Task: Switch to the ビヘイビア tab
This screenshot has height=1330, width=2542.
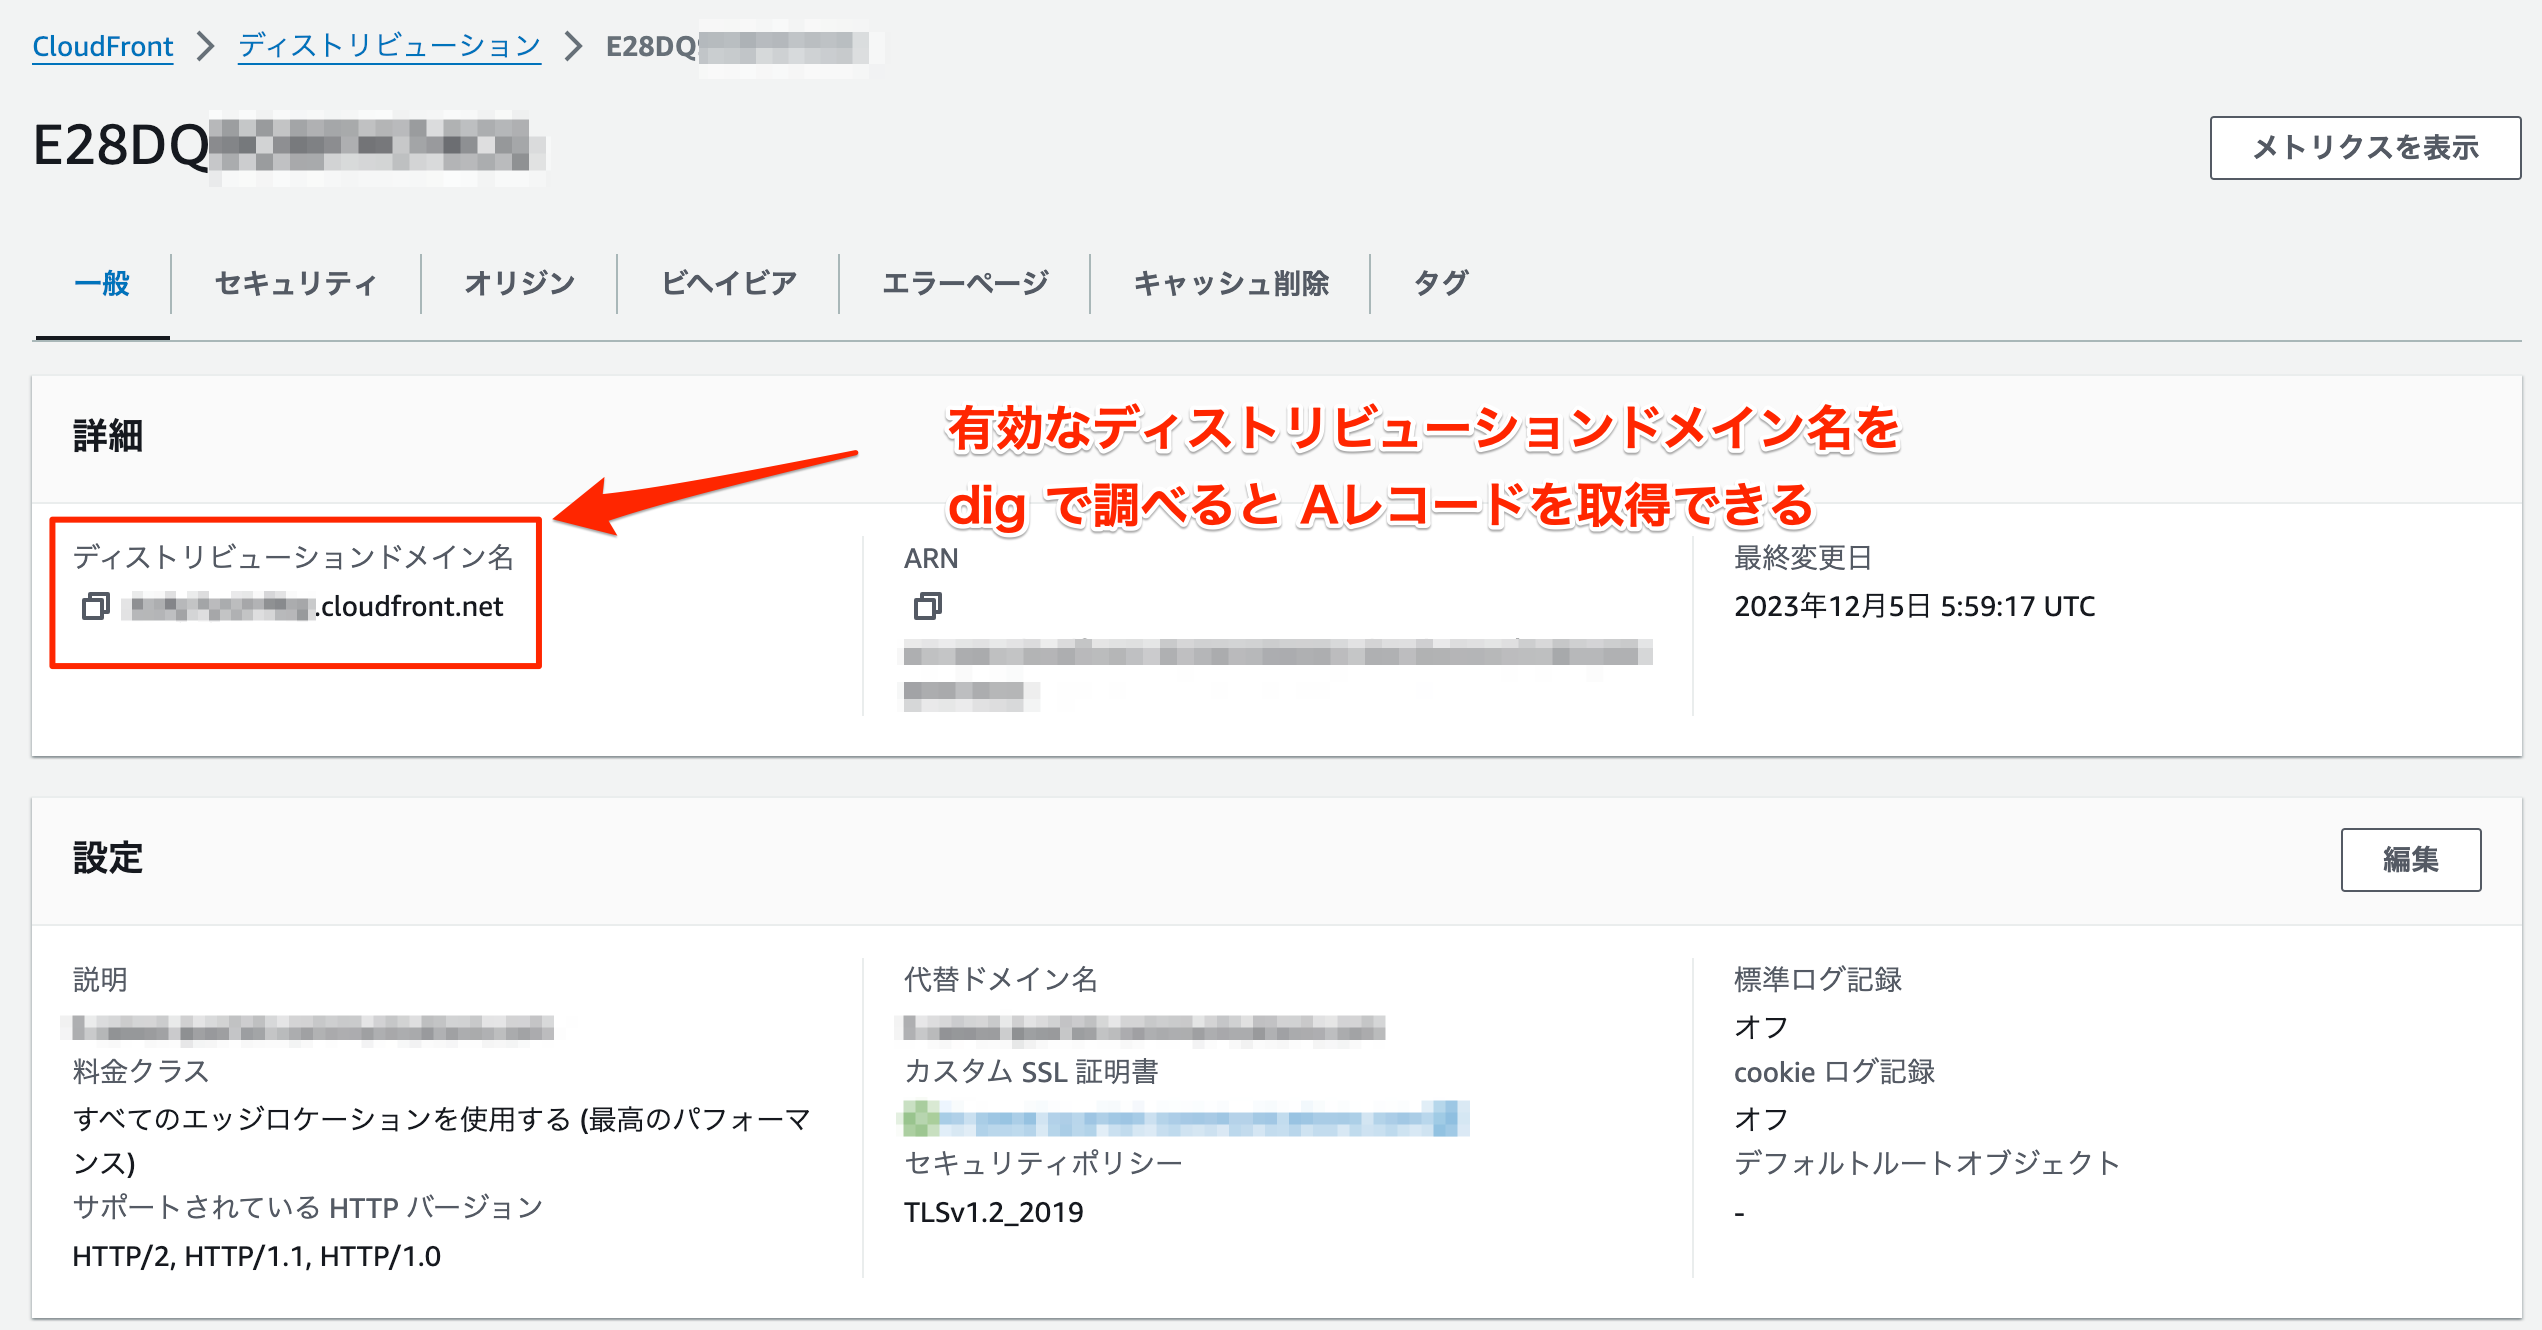Action: tap(728, 283)
